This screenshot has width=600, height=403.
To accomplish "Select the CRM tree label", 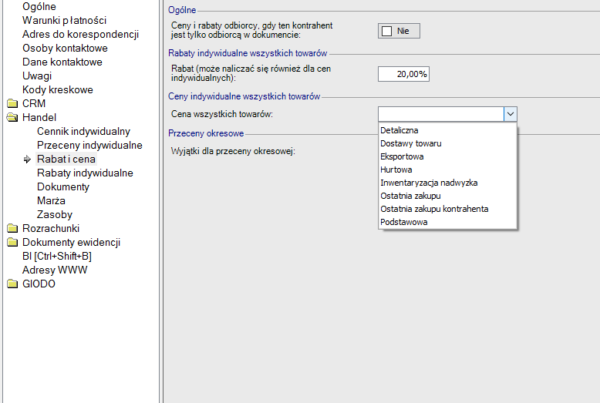I will coord(34,104).
